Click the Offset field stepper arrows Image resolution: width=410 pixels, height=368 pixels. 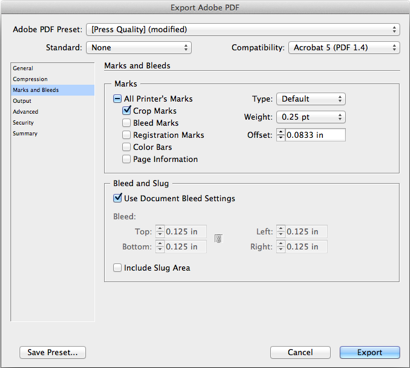[x=281, y=135]
